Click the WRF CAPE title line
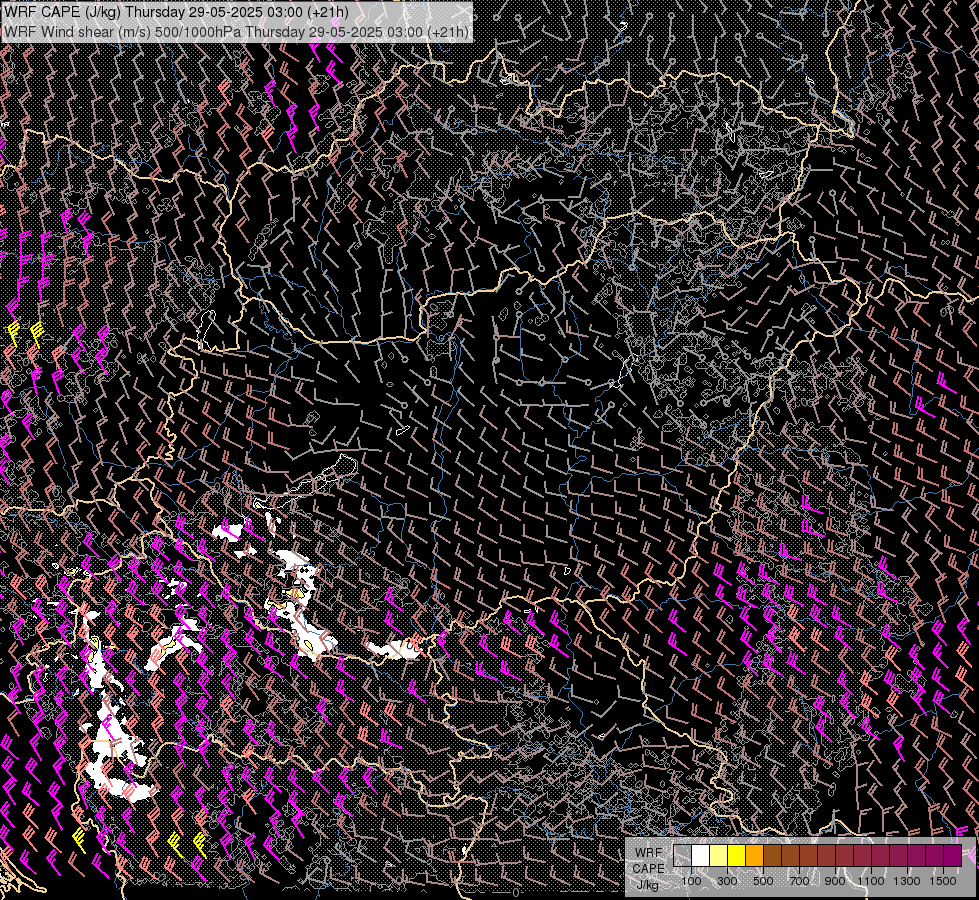 click(176, 12)
